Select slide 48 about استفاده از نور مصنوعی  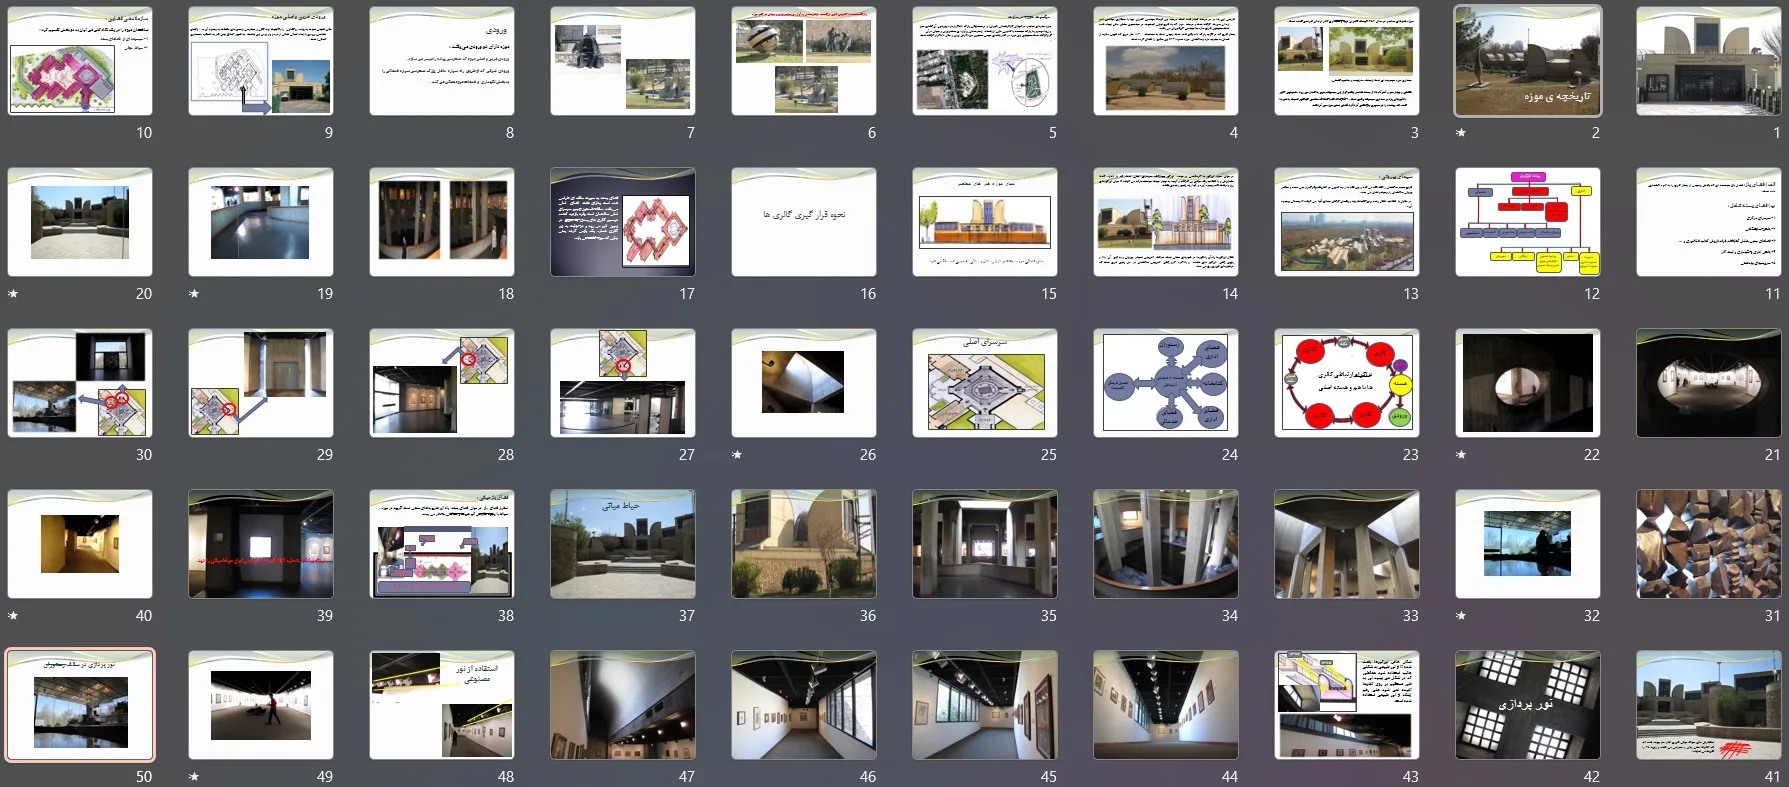pos(441,705)
